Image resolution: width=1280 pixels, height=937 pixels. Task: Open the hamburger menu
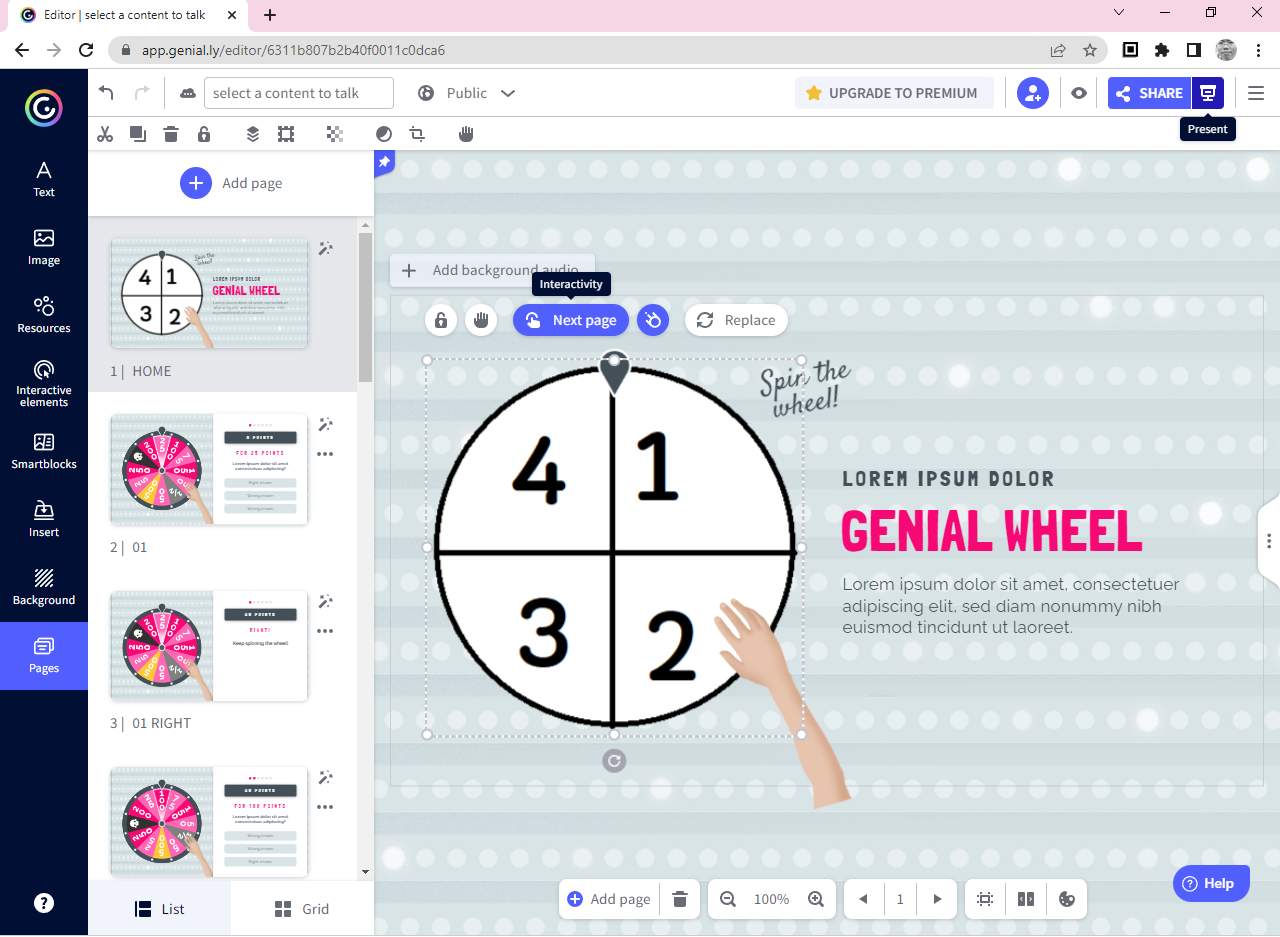tap(1256, 93)
